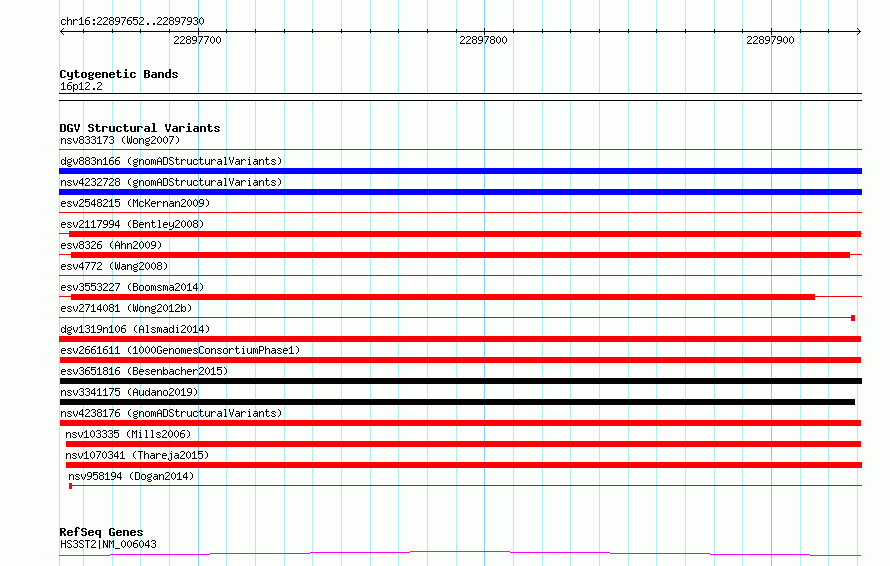Open the DGV Structural Variants track heading
The image size is (890, 566).
pyautogui.click(x=140, y=128)
